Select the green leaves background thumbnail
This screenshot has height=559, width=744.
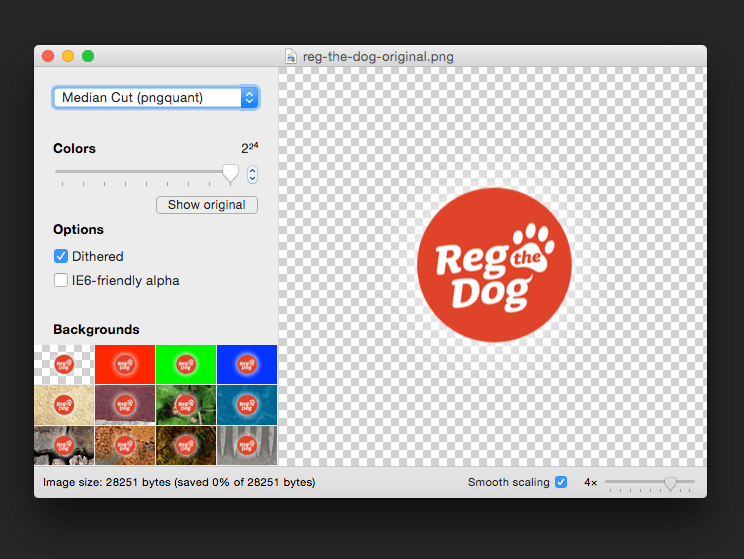click(x=186, y=405)
